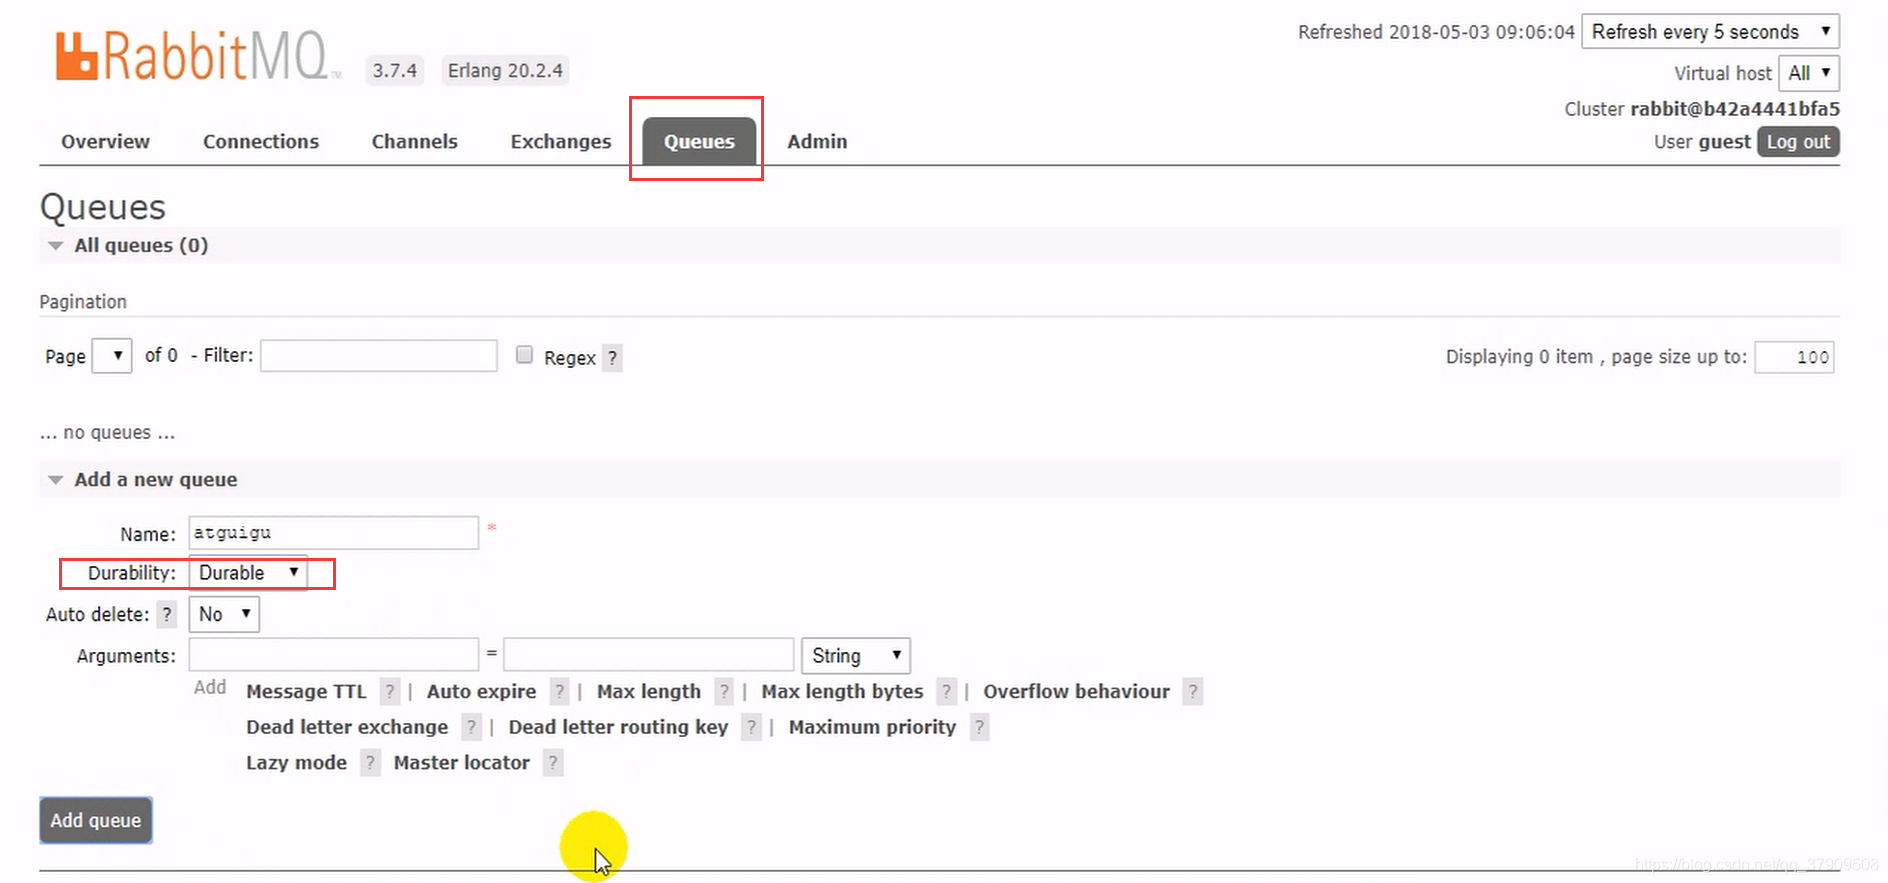This screenshot has width=1888, height=883.
Task: Add Master locator argument
Action: [x=461, y=763]
